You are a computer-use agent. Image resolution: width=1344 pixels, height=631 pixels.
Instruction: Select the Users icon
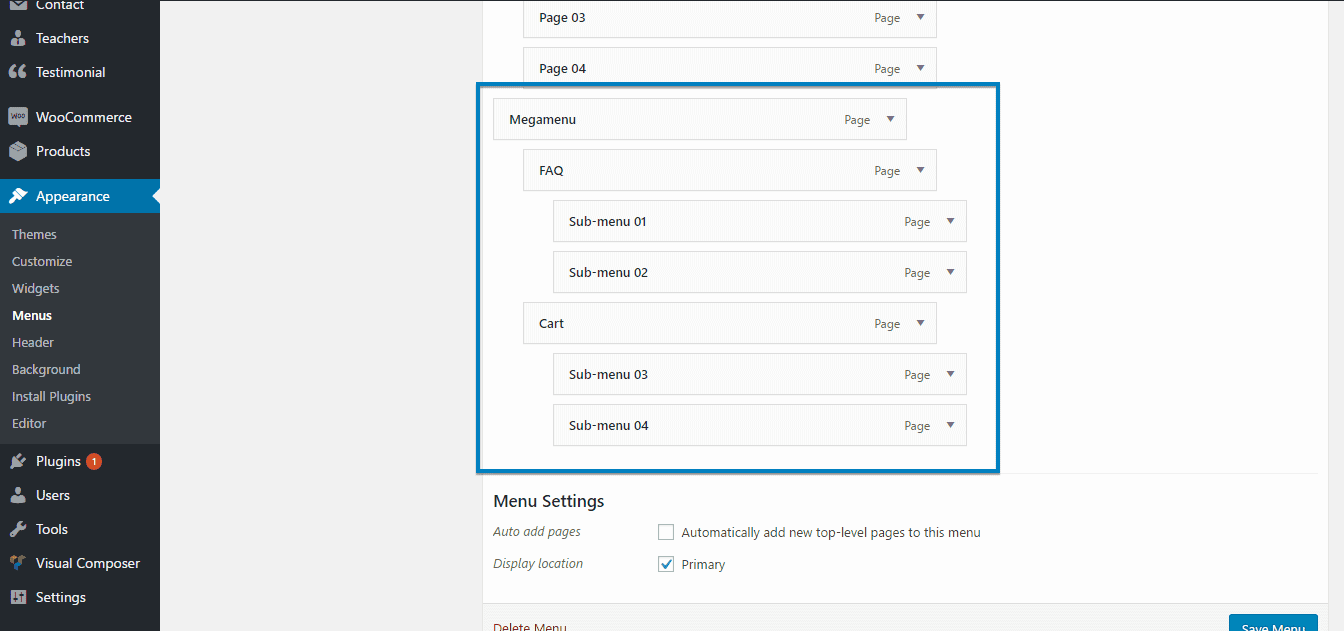tap(18, 495)
